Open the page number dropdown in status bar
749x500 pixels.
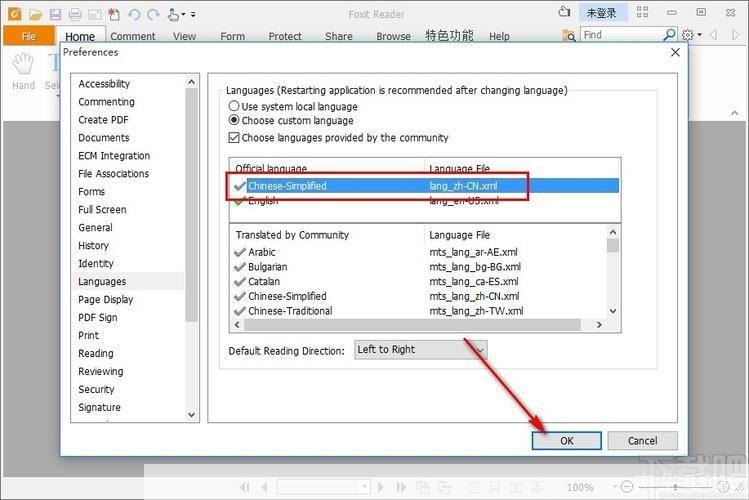pyautogui.click(x=364, y=487)
